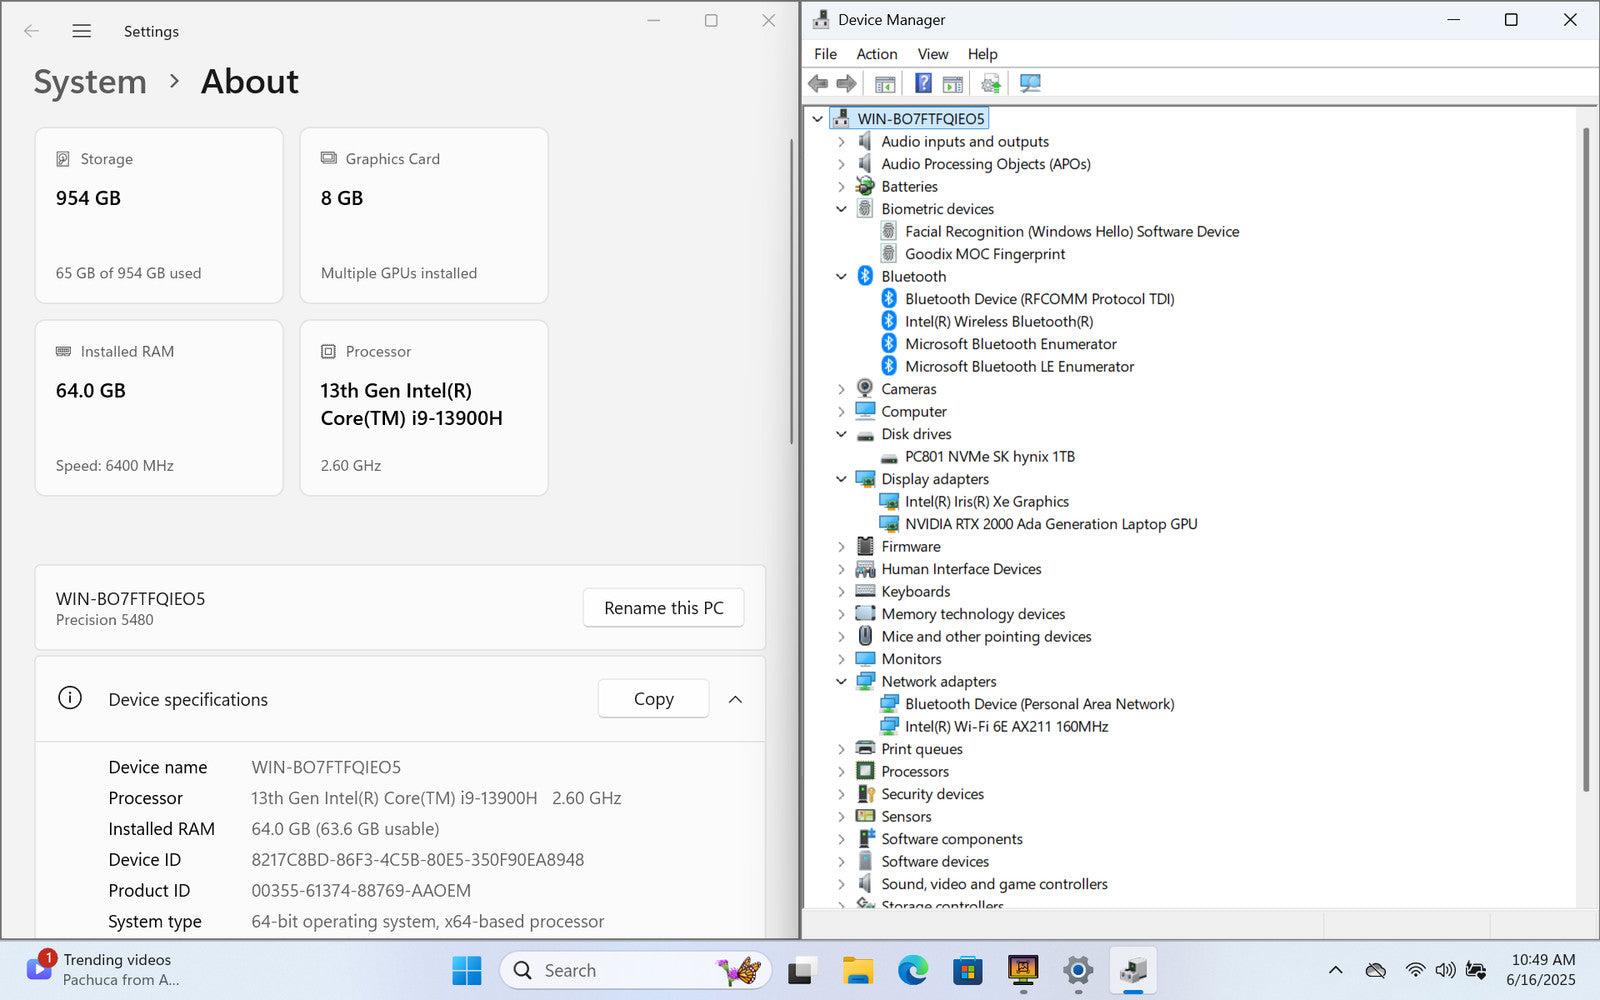Screen dimensions: 1600x1000
Task: Open the Action menu
Action: 876,54
